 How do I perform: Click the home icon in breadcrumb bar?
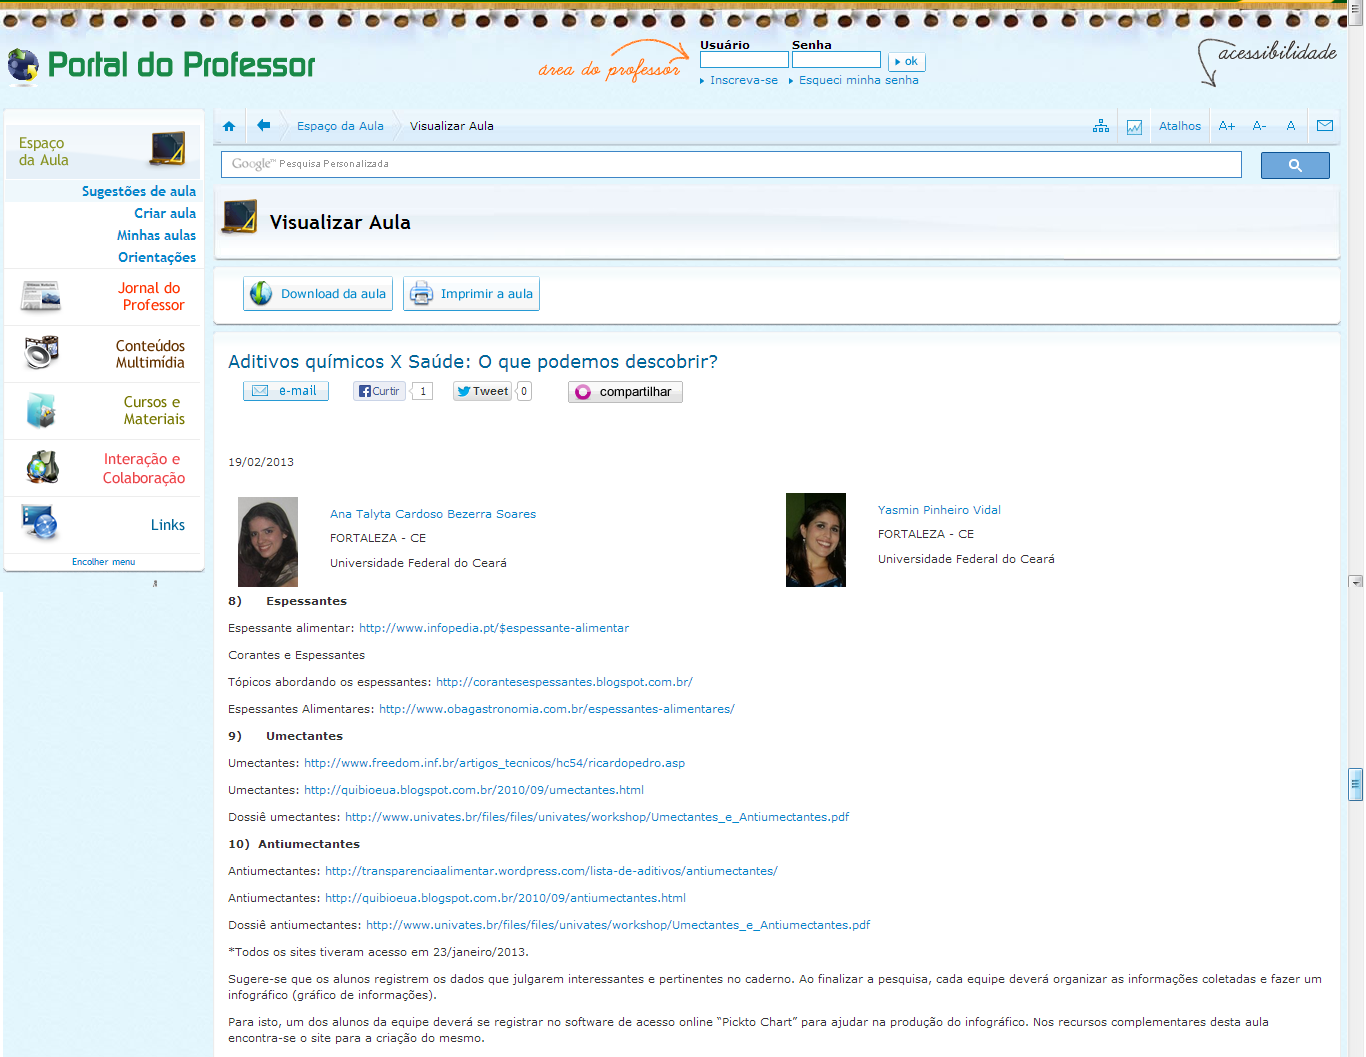coord(229,126)
